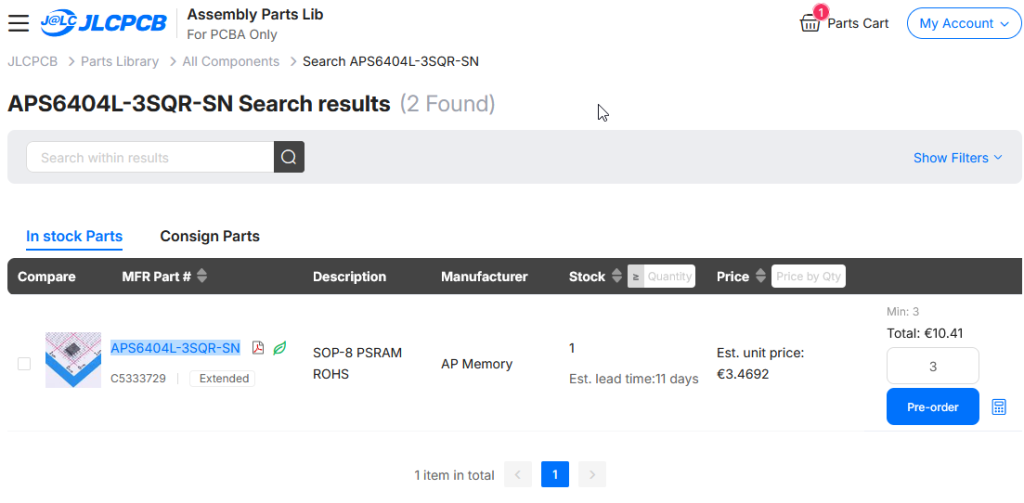The width and height of the screenshot is (1024, 503).
Task: Focus the Stock Quantity filter field
Action: (x=669, y=276)
